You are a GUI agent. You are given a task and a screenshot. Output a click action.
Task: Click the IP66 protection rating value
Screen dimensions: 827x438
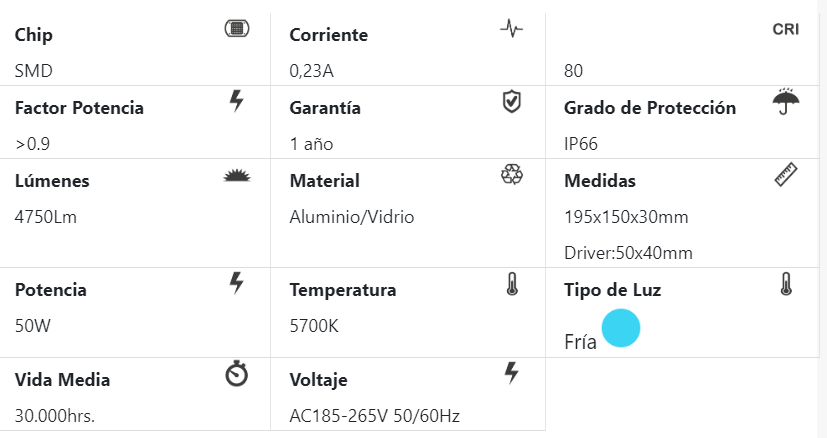[581, 143]
